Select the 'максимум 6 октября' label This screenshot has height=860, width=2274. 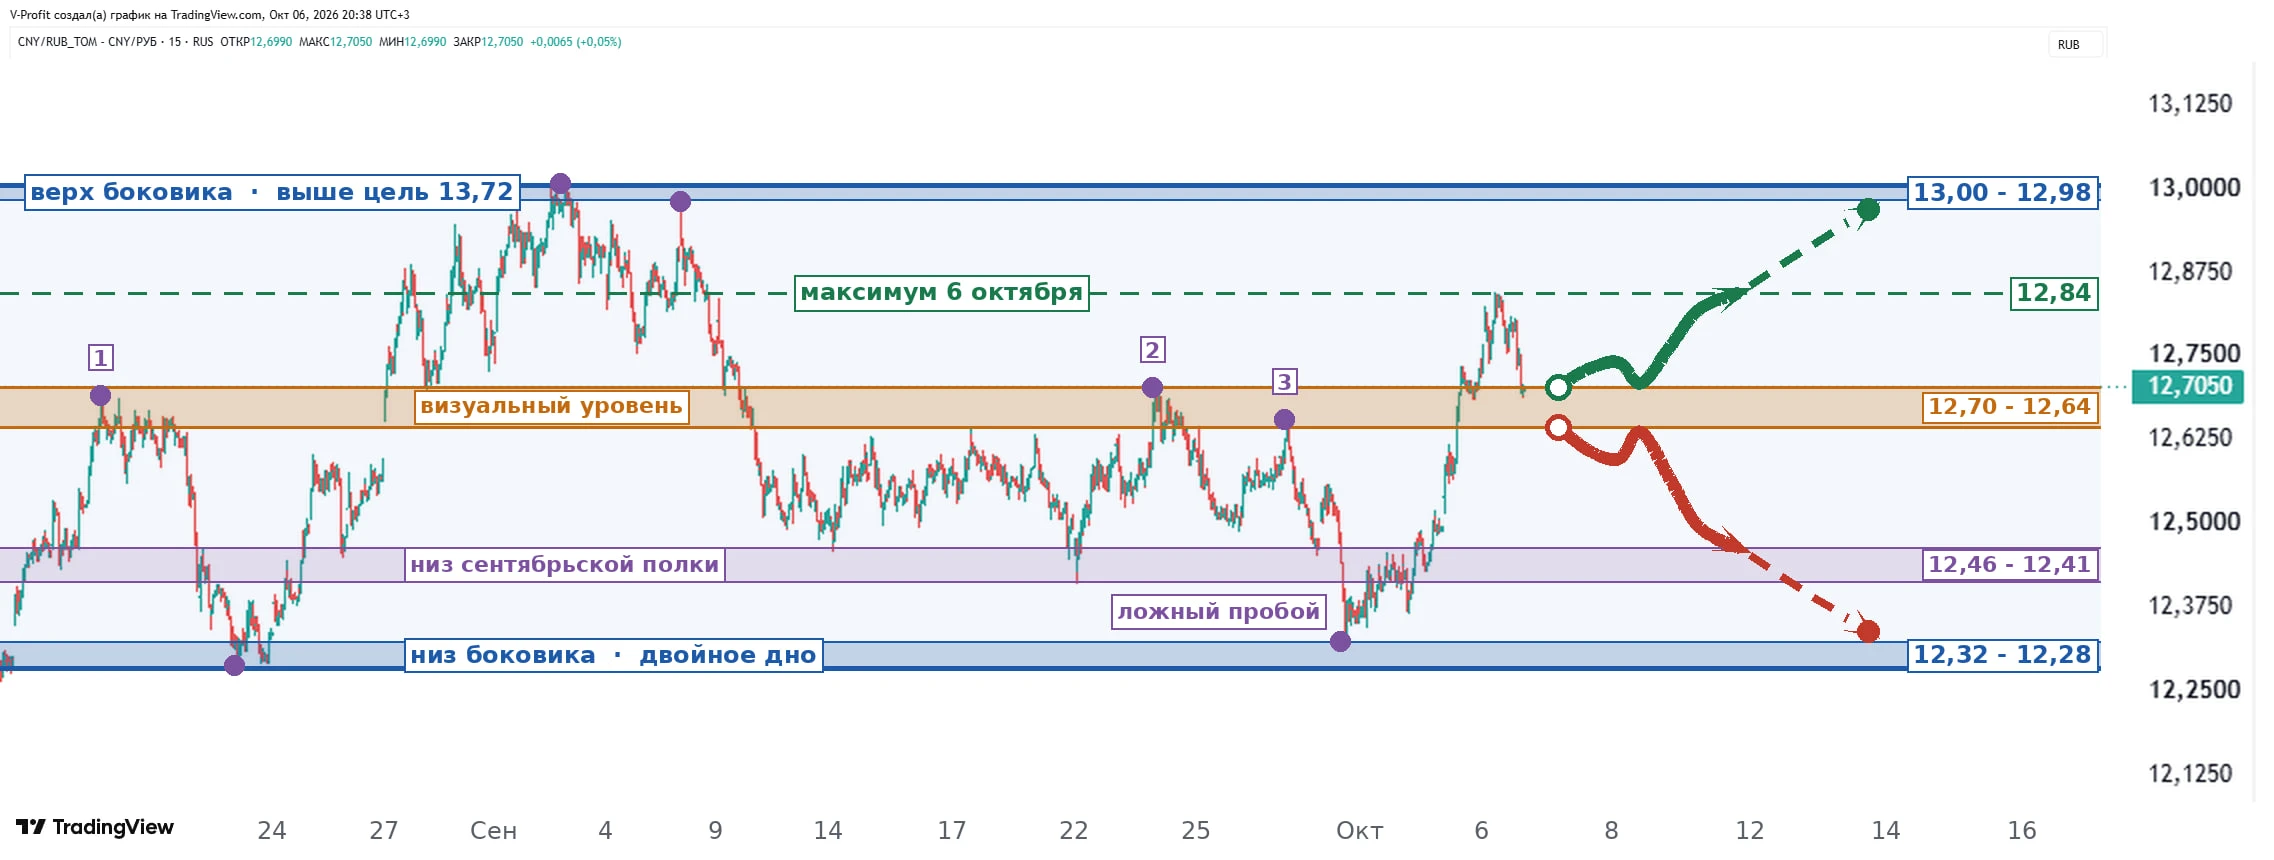pyautogui.click(x=942, y=293)
